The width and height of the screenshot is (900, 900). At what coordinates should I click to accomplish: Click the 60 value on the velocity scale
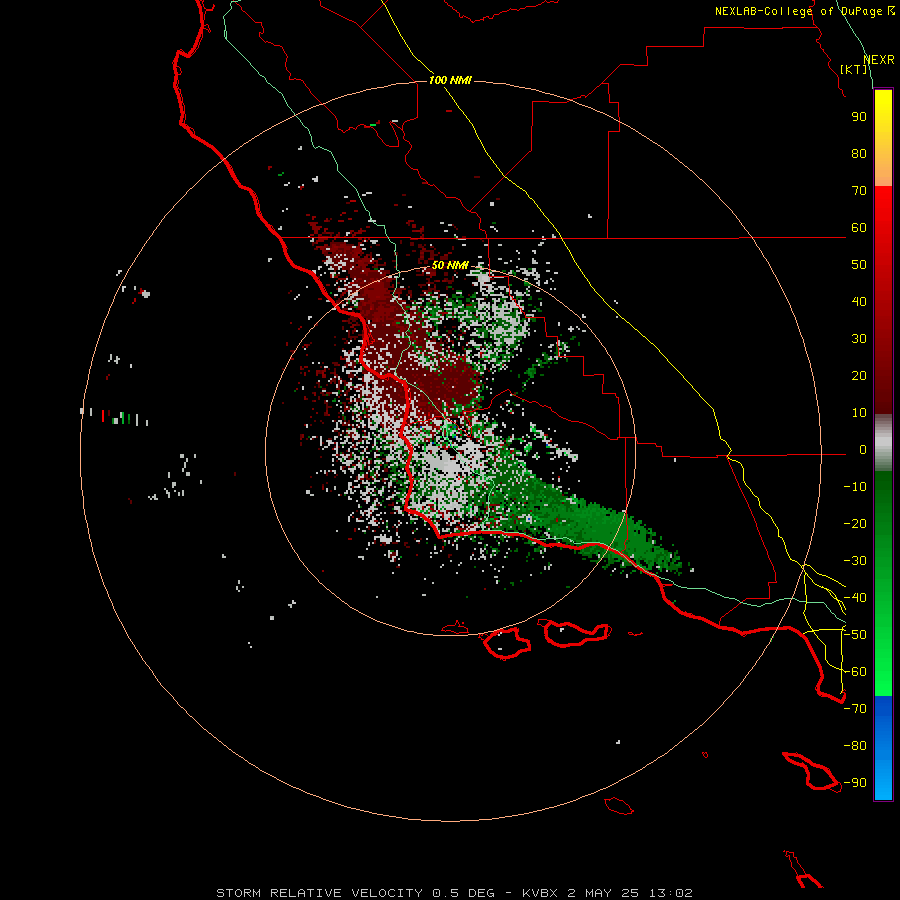[859, 227]
